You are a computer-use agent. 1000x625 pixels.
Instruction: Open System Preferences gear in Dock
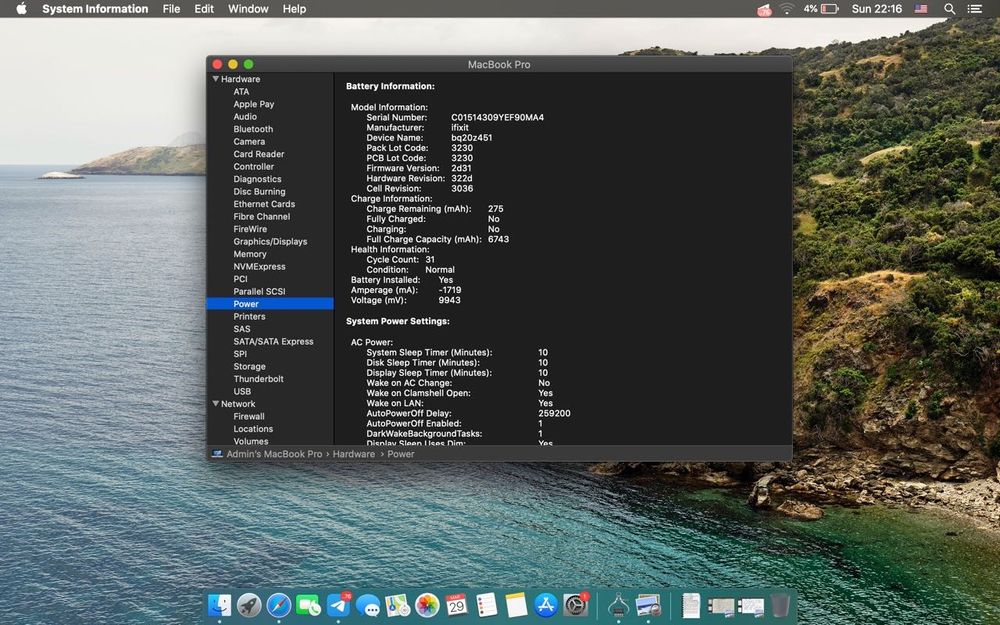coord(575,605)
